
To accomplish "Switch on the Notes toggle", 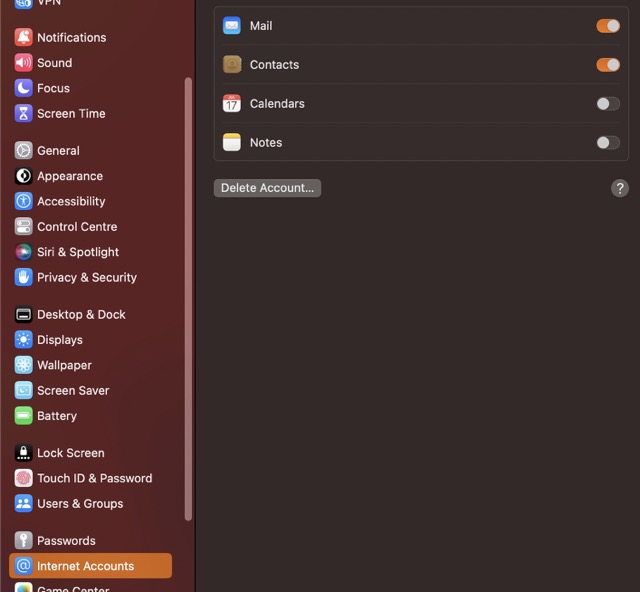I will [608, 142].
